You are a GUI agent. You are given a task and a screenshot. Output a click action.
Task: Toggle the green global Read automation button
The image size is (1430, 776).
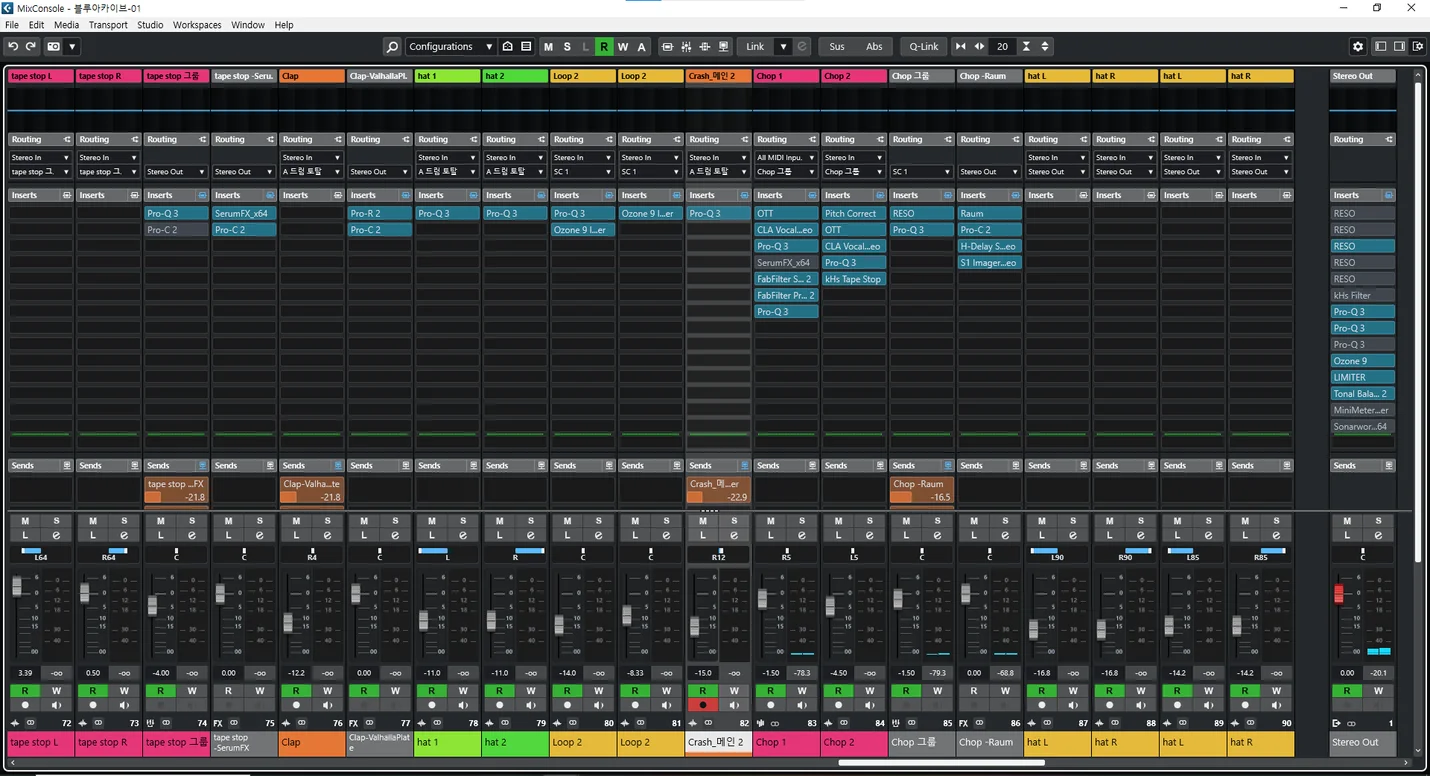coord(604,46)
